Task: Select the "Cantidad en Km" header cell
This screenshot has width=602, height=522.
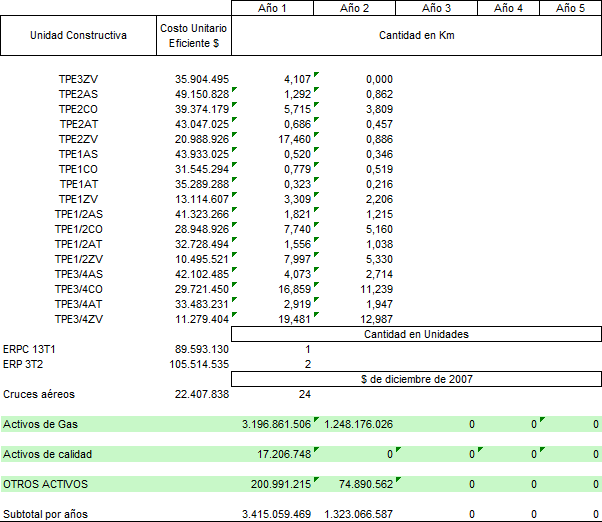Action: (417, 36)
